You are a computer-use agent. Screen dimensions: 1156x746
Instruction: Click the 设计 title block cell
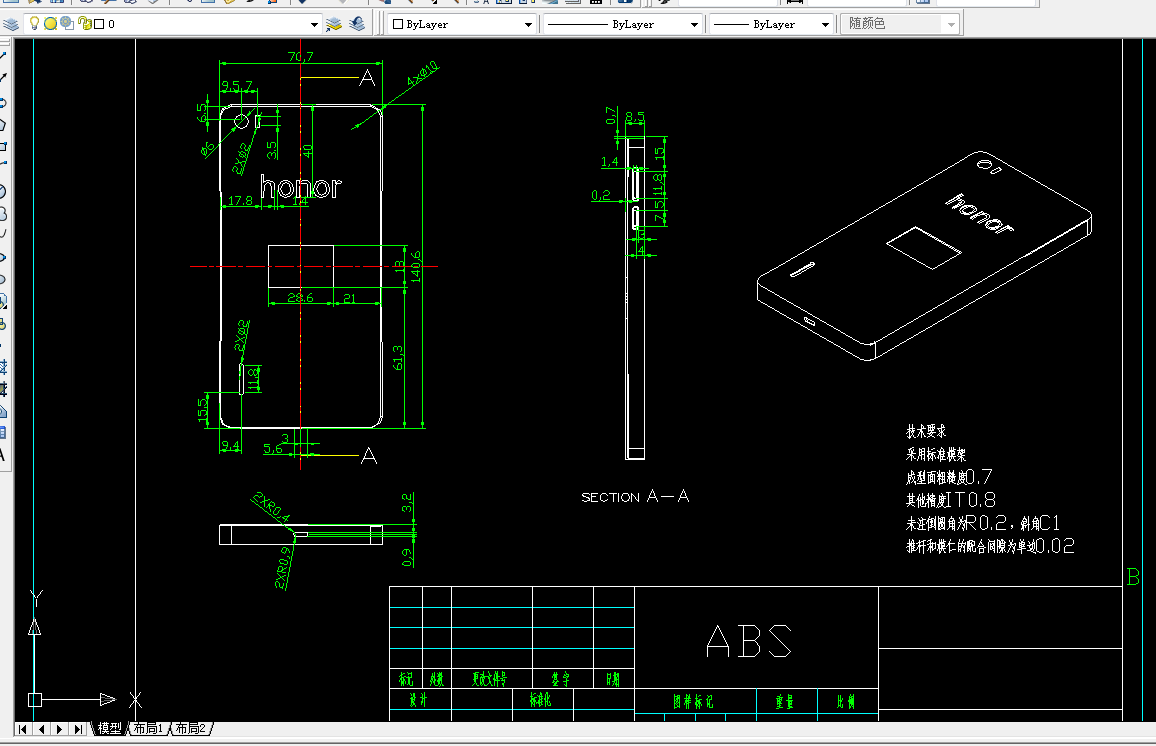pos(418,700)
